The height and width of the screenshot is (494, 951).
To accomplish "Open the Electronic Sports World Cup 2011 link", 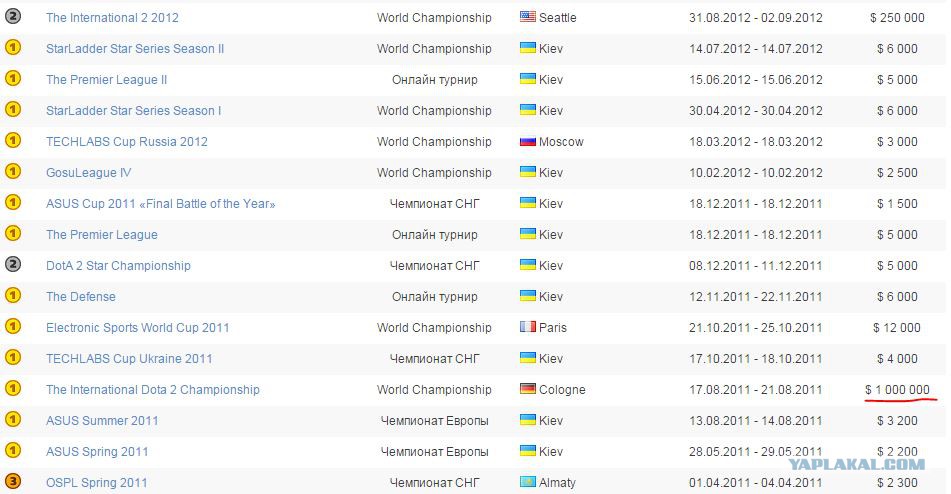I will coord(138,328).
